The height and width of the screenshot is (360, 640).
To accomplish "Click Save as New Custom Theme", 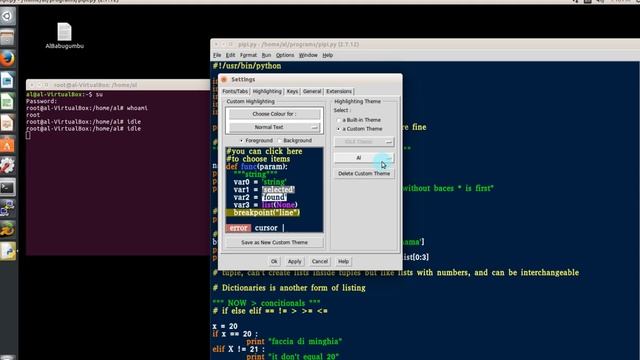I will [274, 242].
